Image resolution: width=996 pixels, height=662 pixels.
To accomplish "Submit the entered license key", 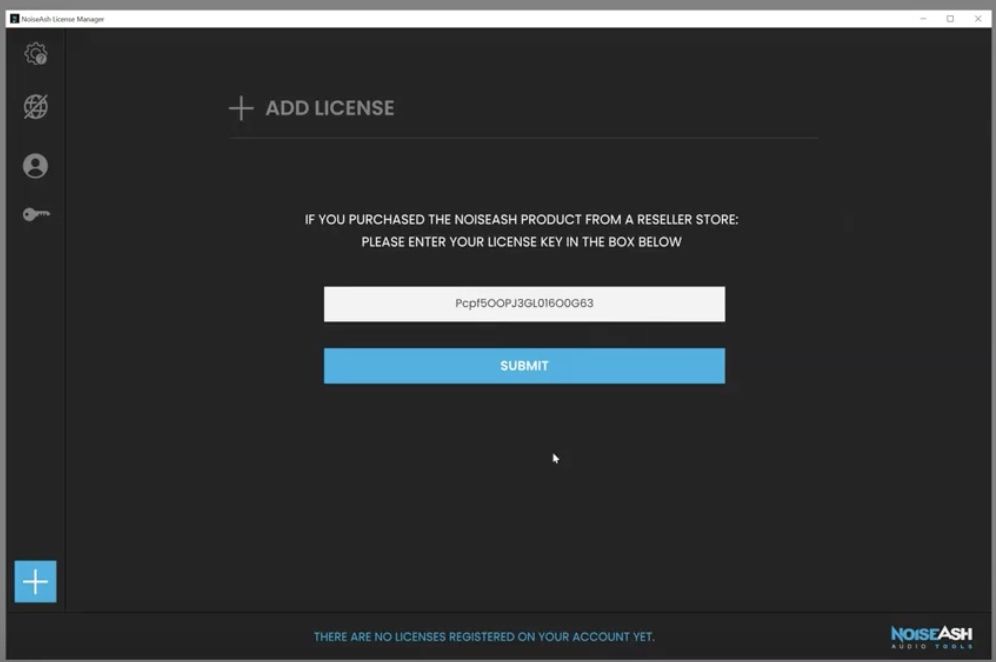I will pos(524,366).
